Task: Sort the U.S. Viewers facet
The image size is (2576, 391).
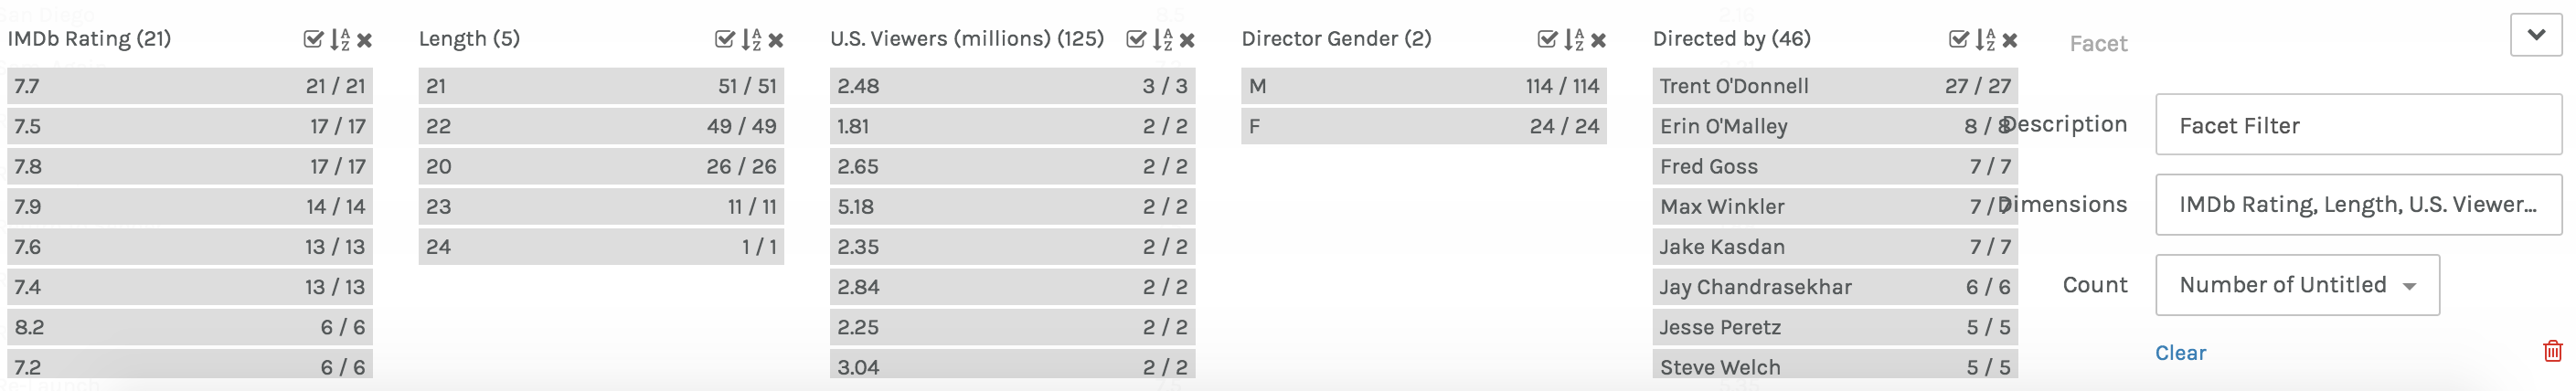Action: 1162,40
